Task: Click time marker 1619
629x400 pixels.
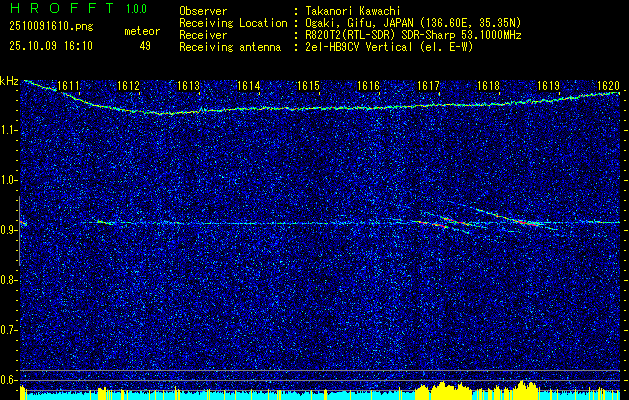Action: point(548,85)
